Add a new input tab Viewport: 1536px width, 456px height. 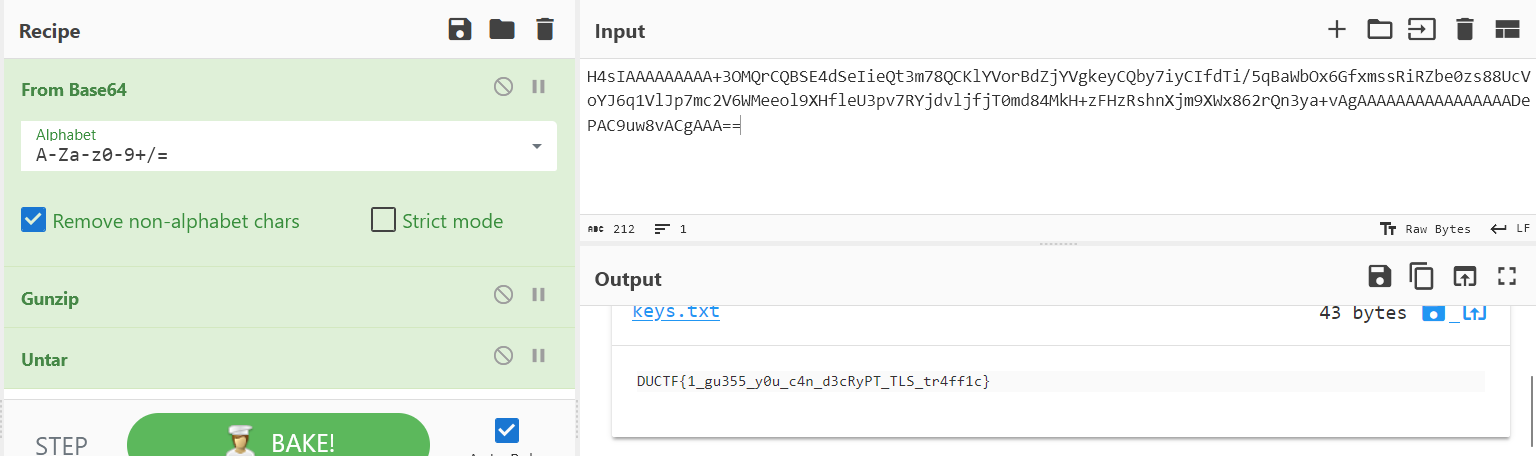tap(1337, 29)
